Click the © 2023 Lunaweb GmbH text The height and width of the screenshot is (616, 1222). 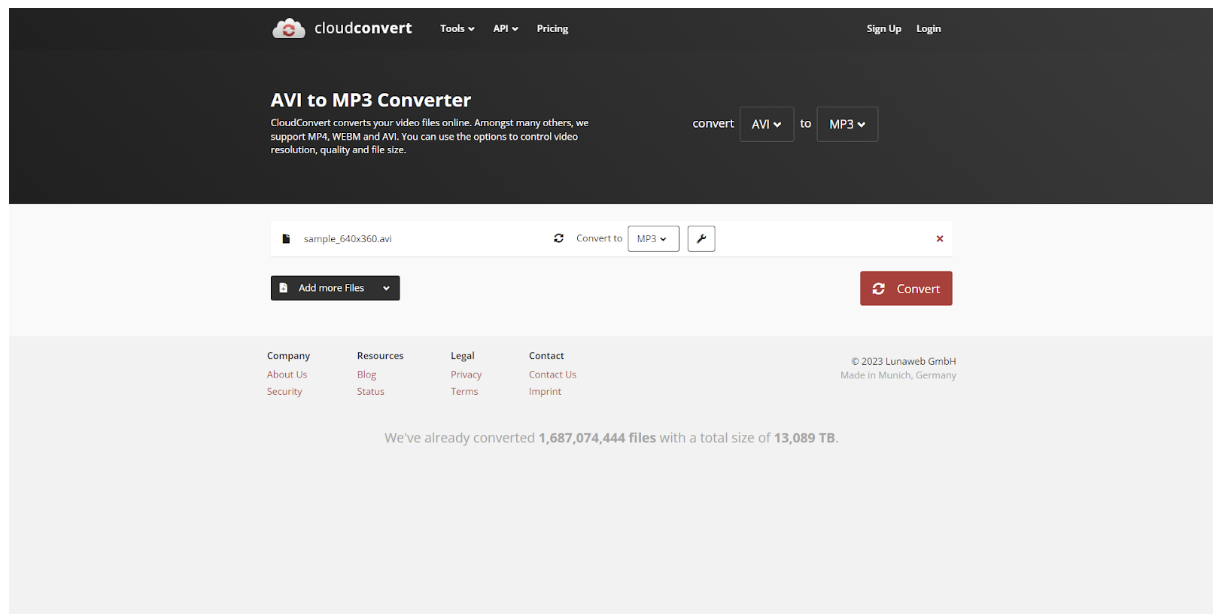click(x=903, y=361)
